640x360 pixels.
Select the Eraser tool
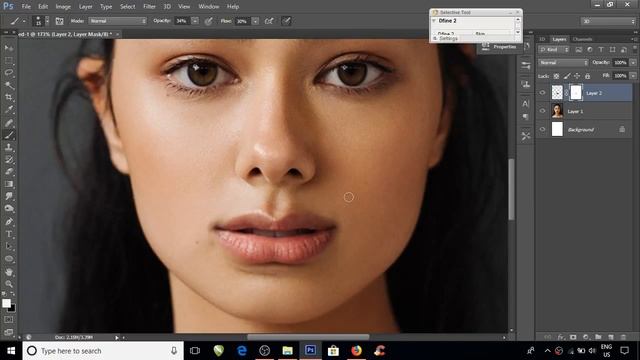click(9, 171)
